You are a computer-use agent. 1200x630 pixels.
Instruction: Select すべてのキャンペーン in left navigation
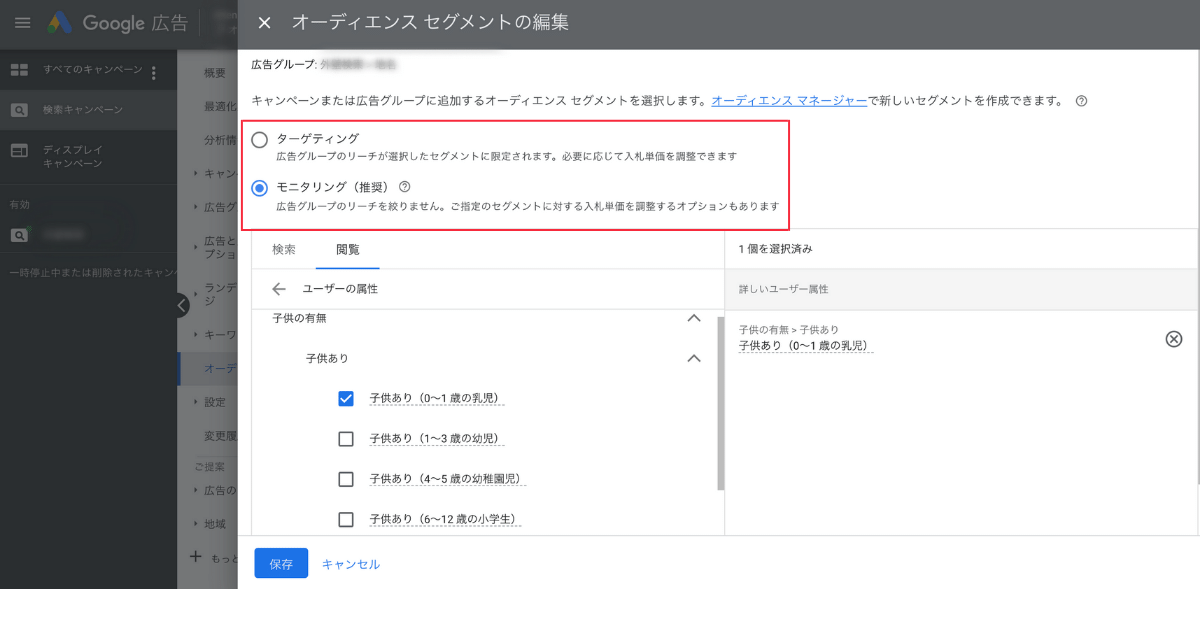(92, 70)
